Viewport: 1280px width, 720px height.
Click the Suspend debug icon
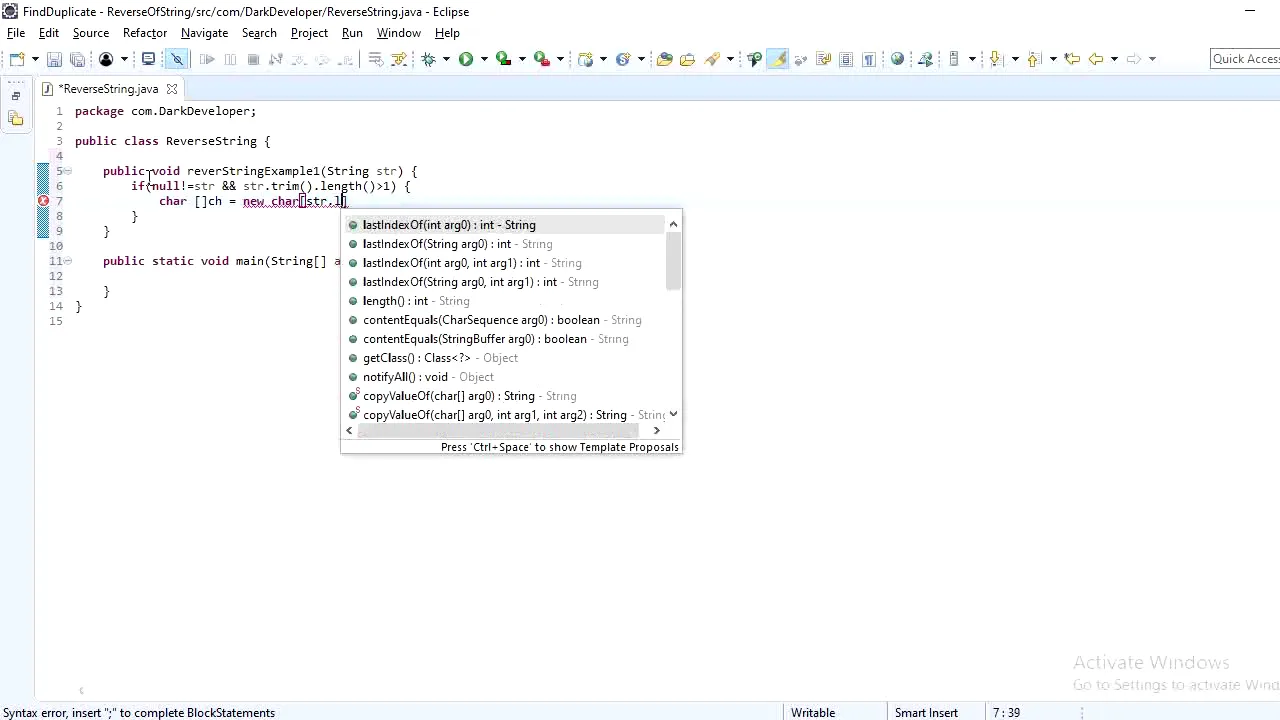coord(230,59)
